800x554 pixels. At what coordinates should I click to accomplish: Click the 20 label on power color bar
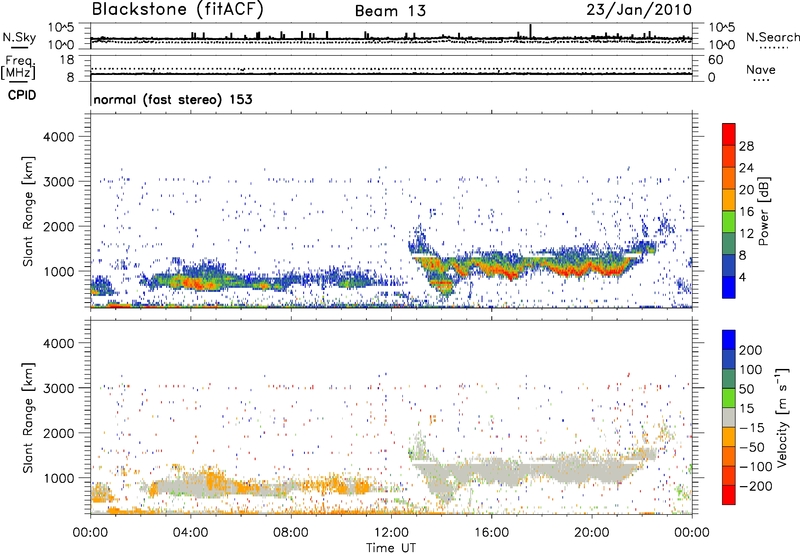(x=746, y=190)
